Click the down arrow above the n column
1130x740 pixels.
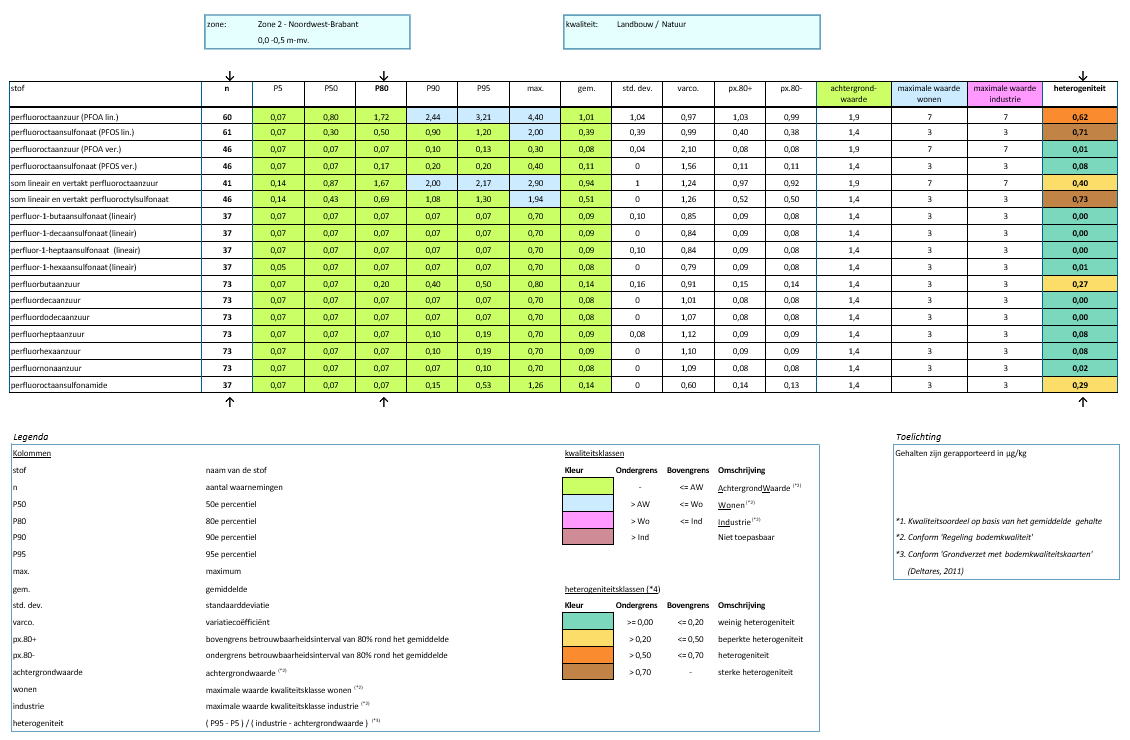pos(230,76)
